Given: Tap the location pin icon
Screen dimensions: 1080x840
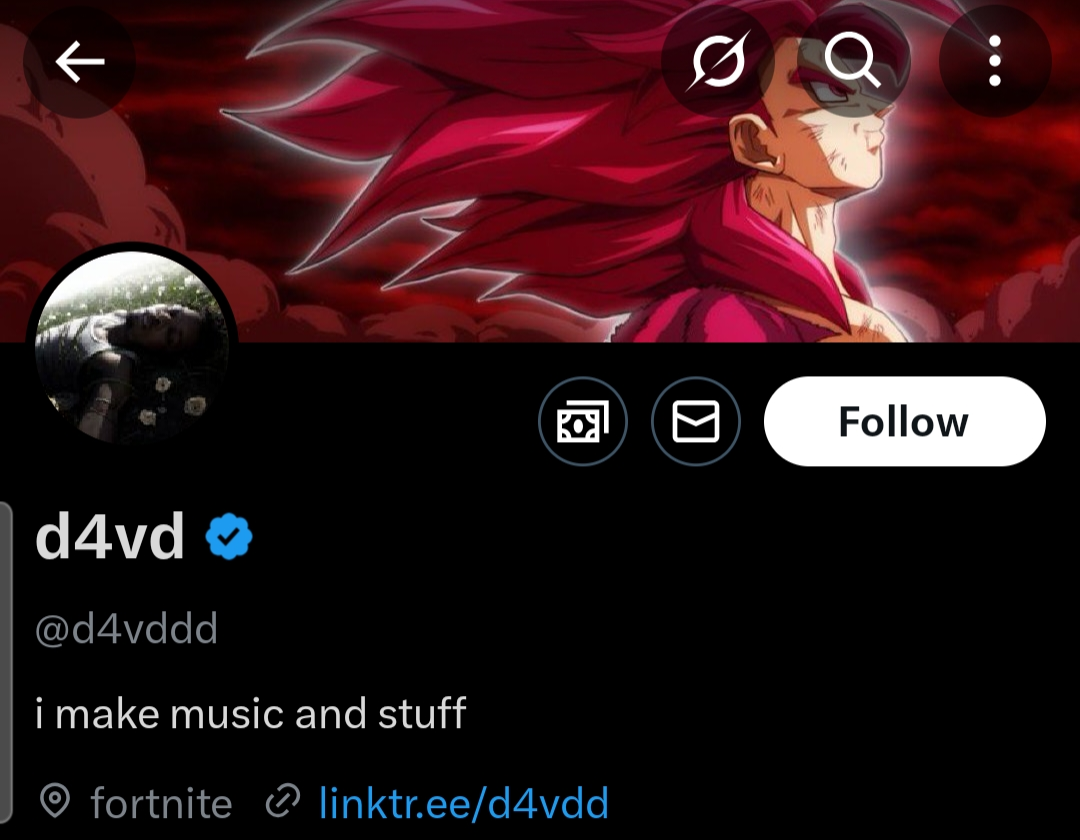Looking at the screenshot, I should click(55, 801).
